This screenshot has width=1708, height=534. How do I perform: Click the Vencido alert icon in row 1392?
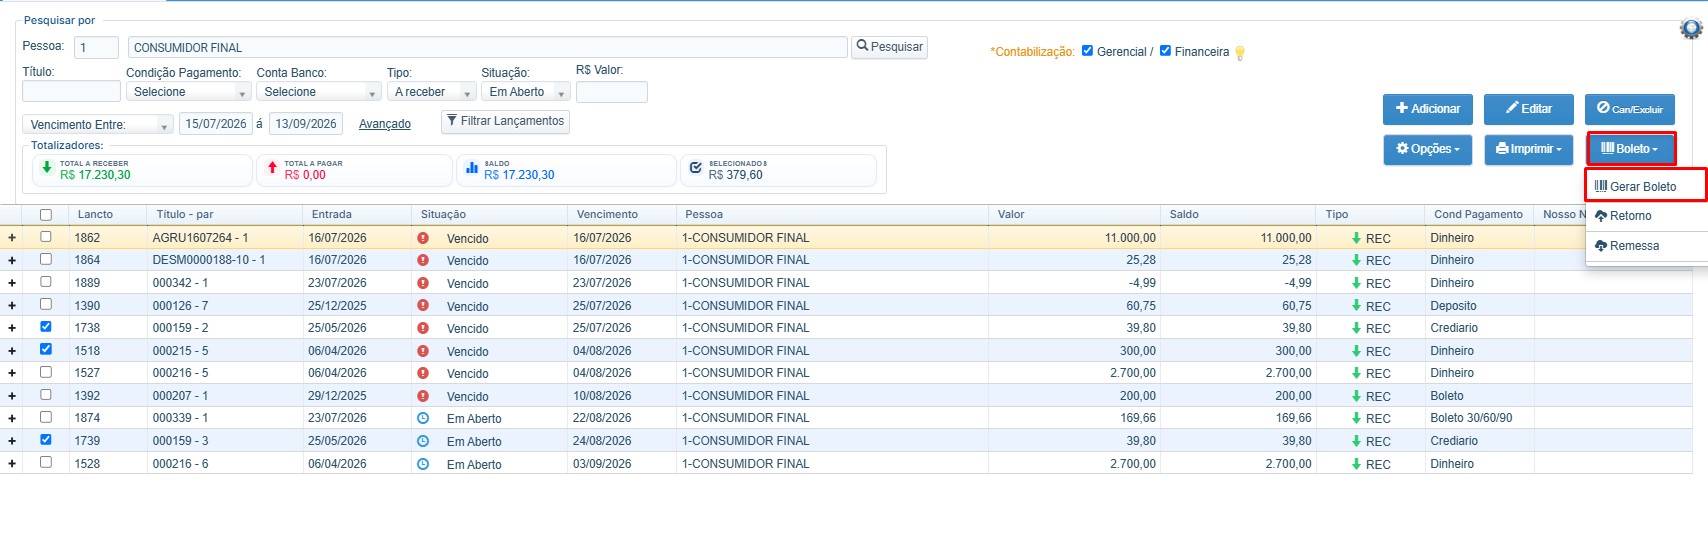click(423, 396)
